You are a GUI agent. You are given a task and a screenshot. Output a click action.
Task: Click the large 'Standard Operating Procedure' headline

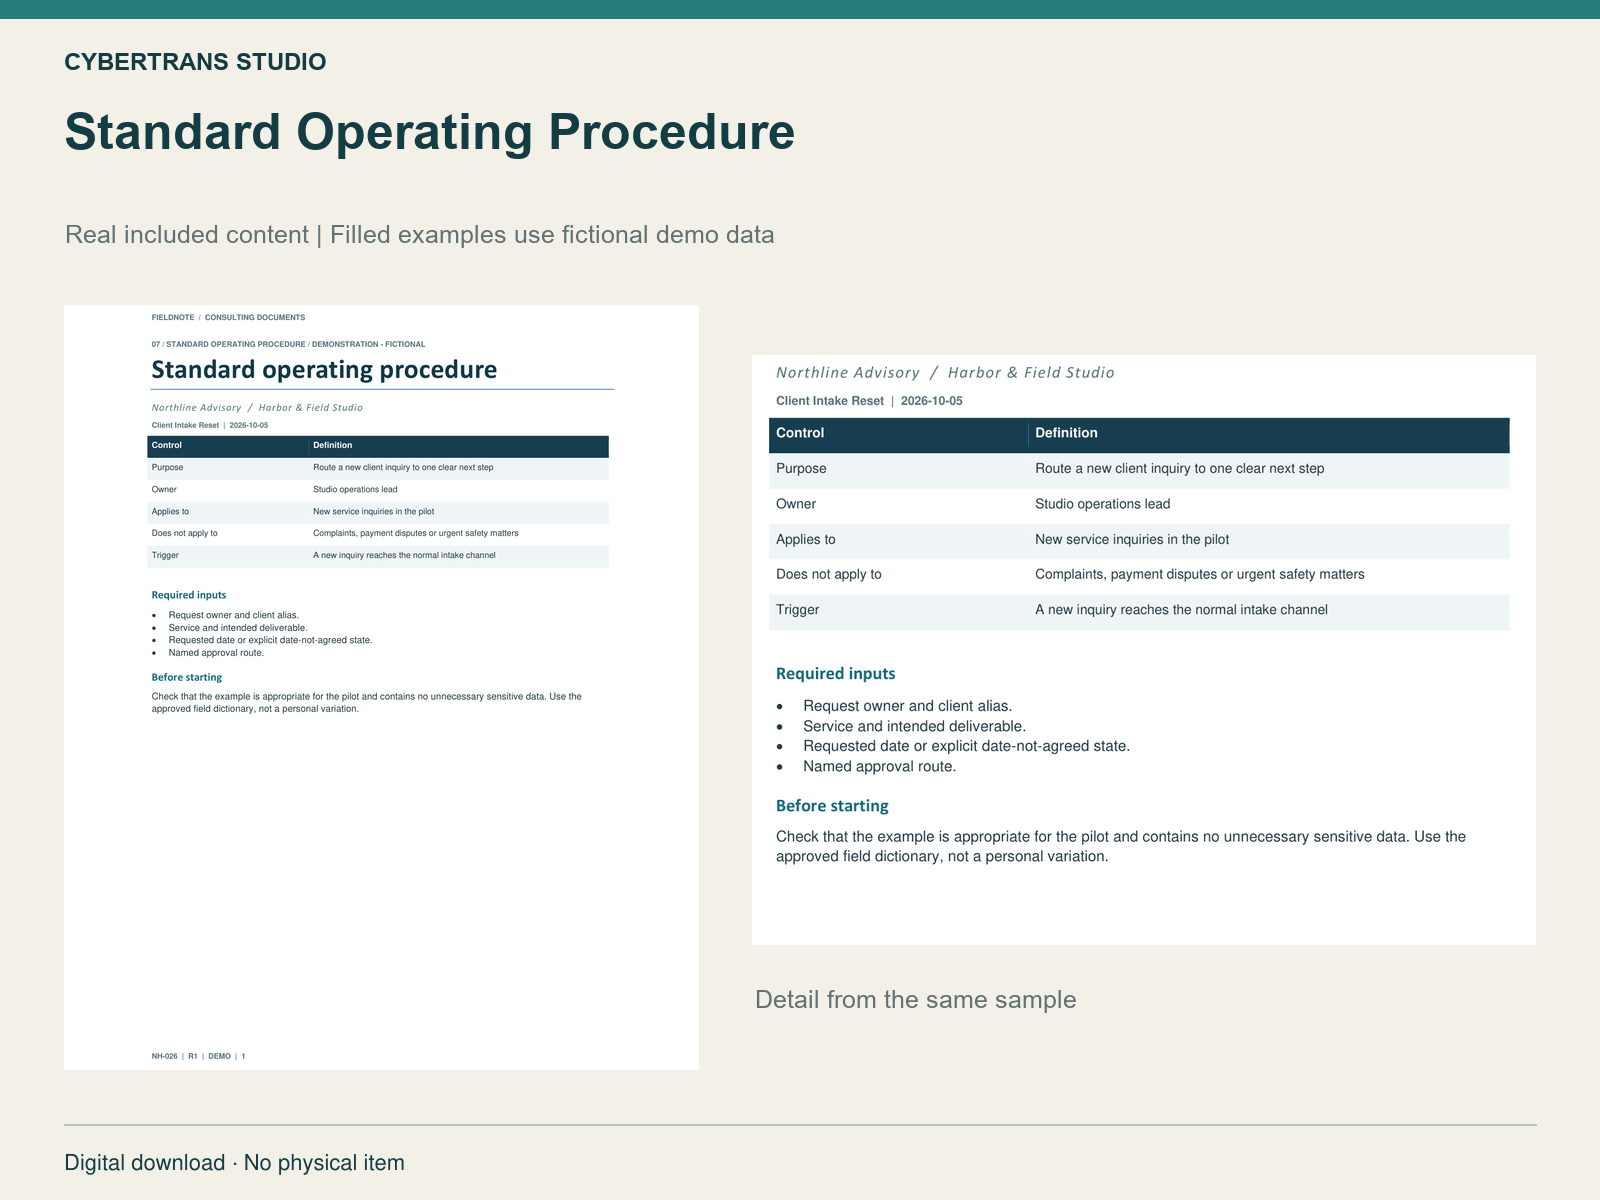429,132
